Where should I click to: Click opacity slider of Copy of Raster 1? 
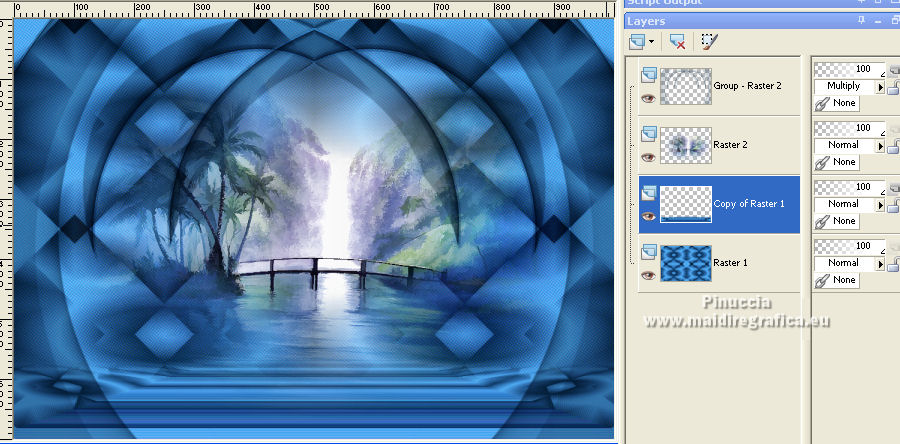click(x=849, y=188)
